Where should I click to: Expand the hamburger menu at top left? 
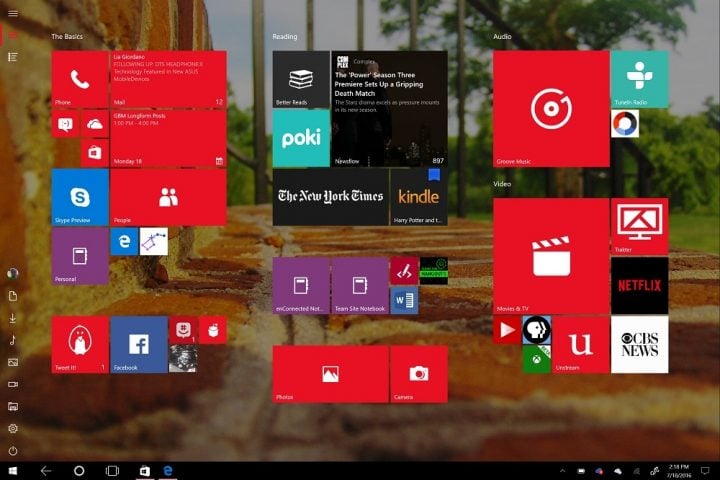(13, 11)
